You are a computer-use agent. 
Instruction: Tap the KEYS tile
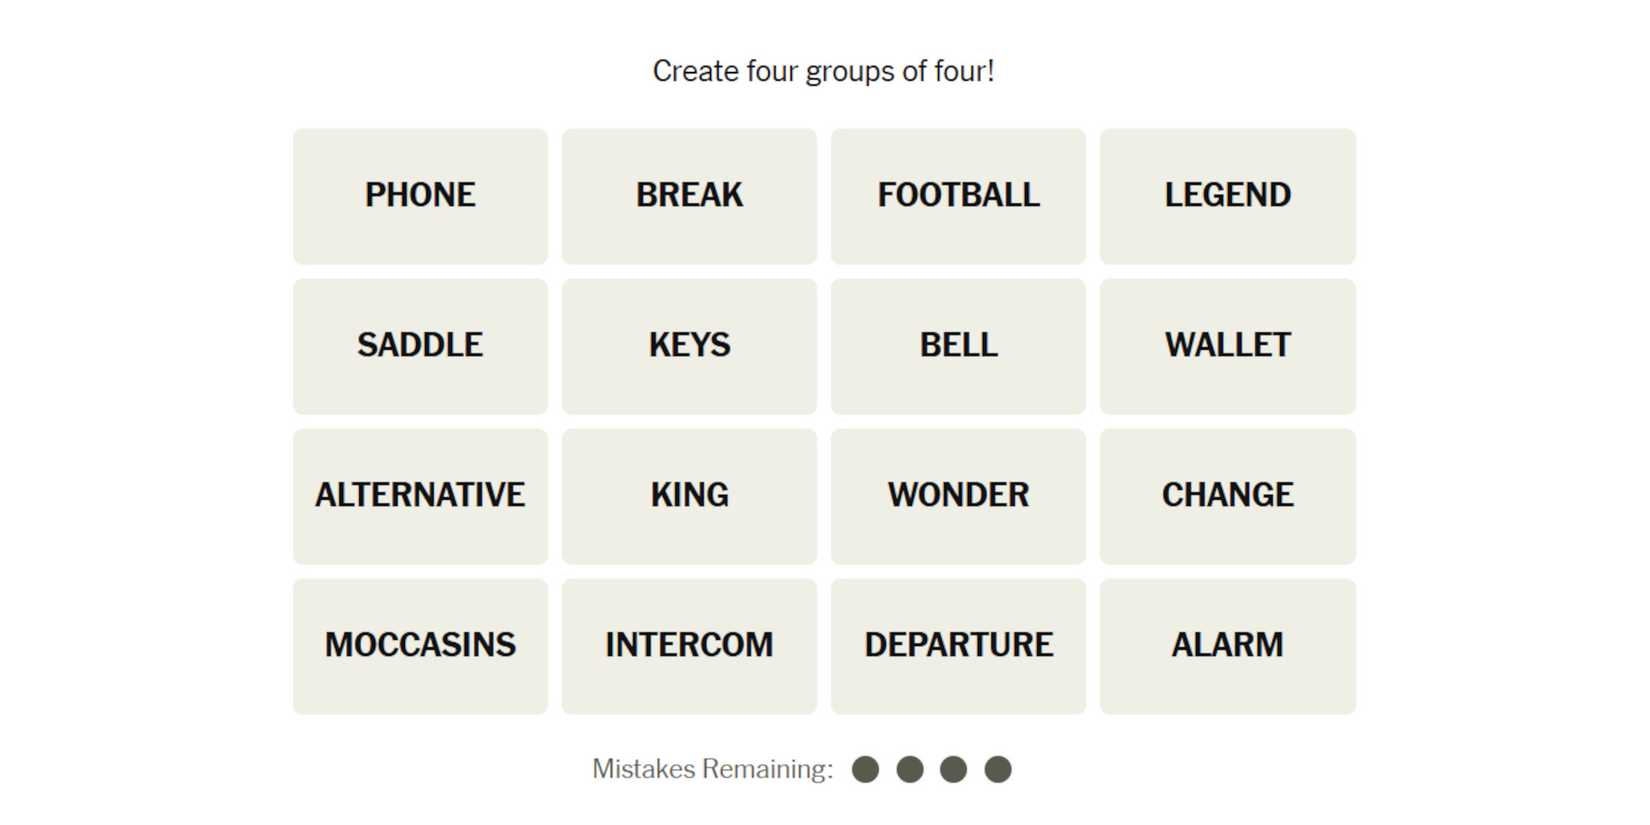pyautogui.click(x=689, y=346)
